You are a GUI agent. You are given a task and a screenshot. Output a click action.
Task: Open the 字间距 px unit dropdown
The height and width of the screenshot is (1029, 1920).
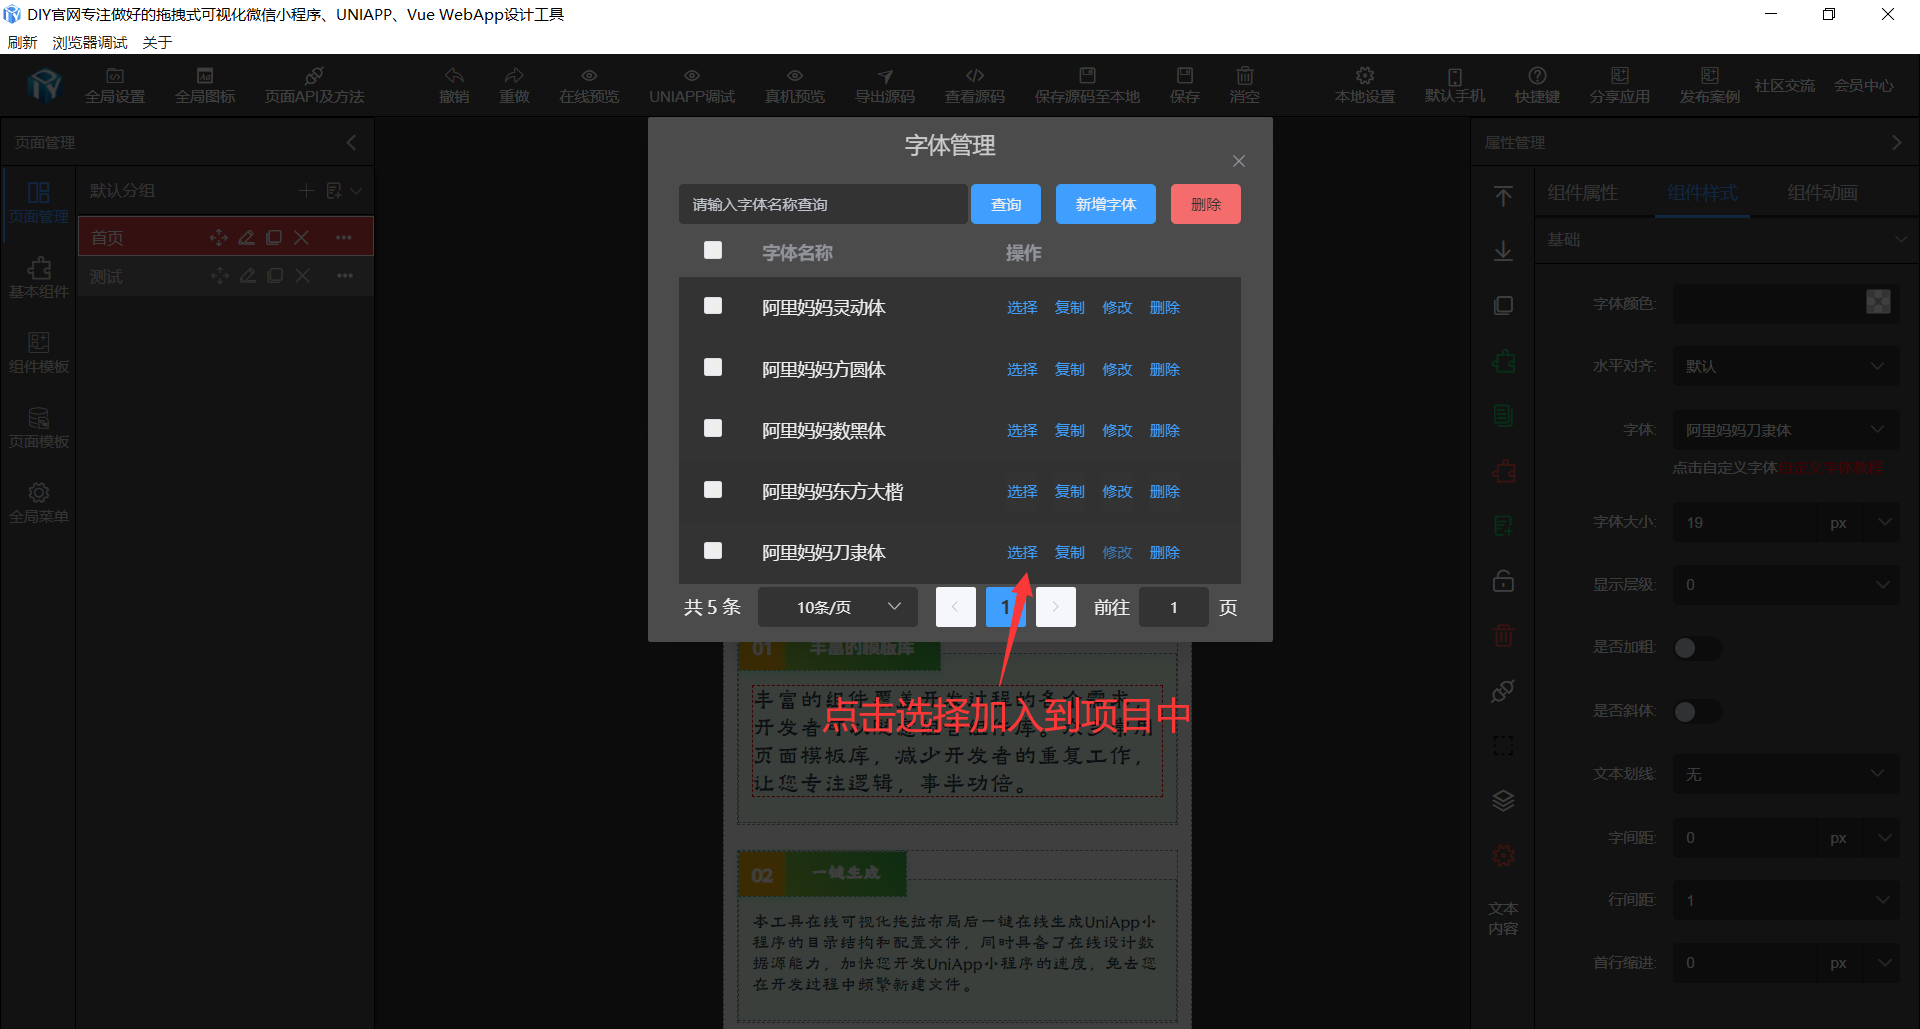point(1858,837)
